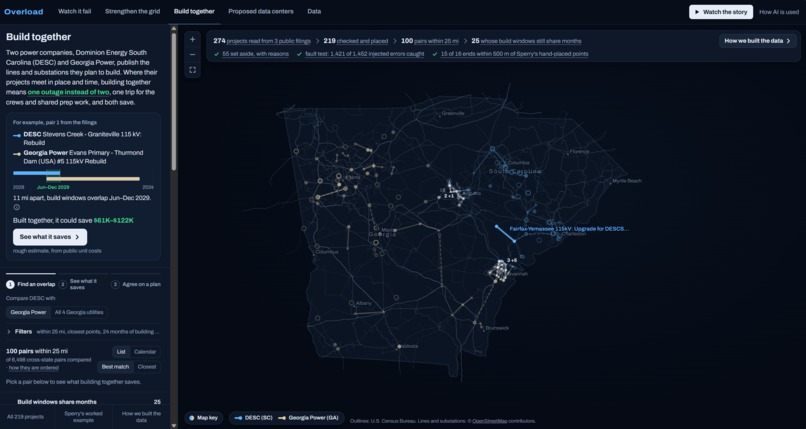
Task: Click sidebar scrollbar down arrow
Action: (174, 425)
